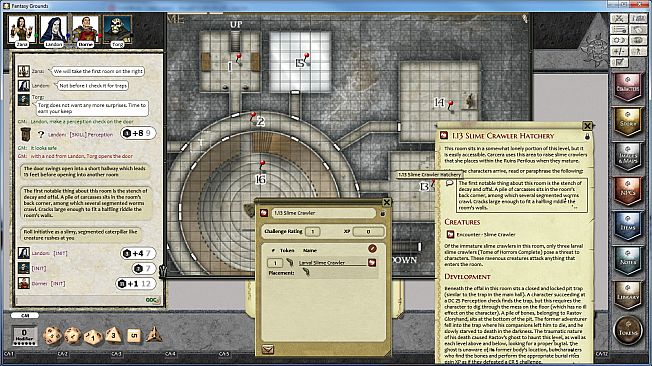This screenshot has width=652, height=366.
Task: Select Landon's character portrait
Action: pyautogui.click(x=54, y=30)
